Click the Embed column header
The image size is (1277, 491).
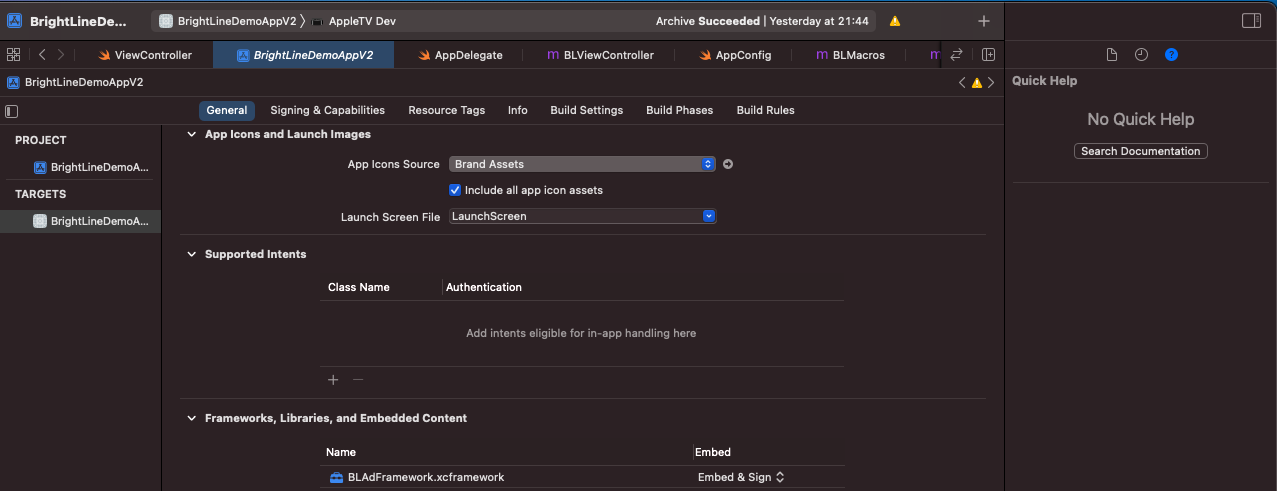click(x=713, y=452)
